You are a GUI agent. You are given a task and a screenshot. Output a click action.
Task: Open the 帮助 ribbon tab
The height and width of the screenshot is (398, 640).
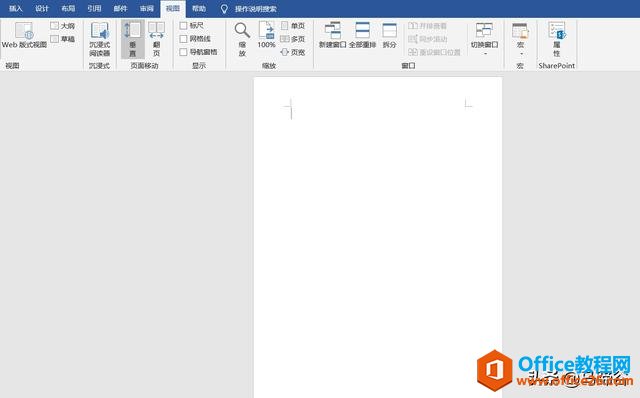coord(199,8)
